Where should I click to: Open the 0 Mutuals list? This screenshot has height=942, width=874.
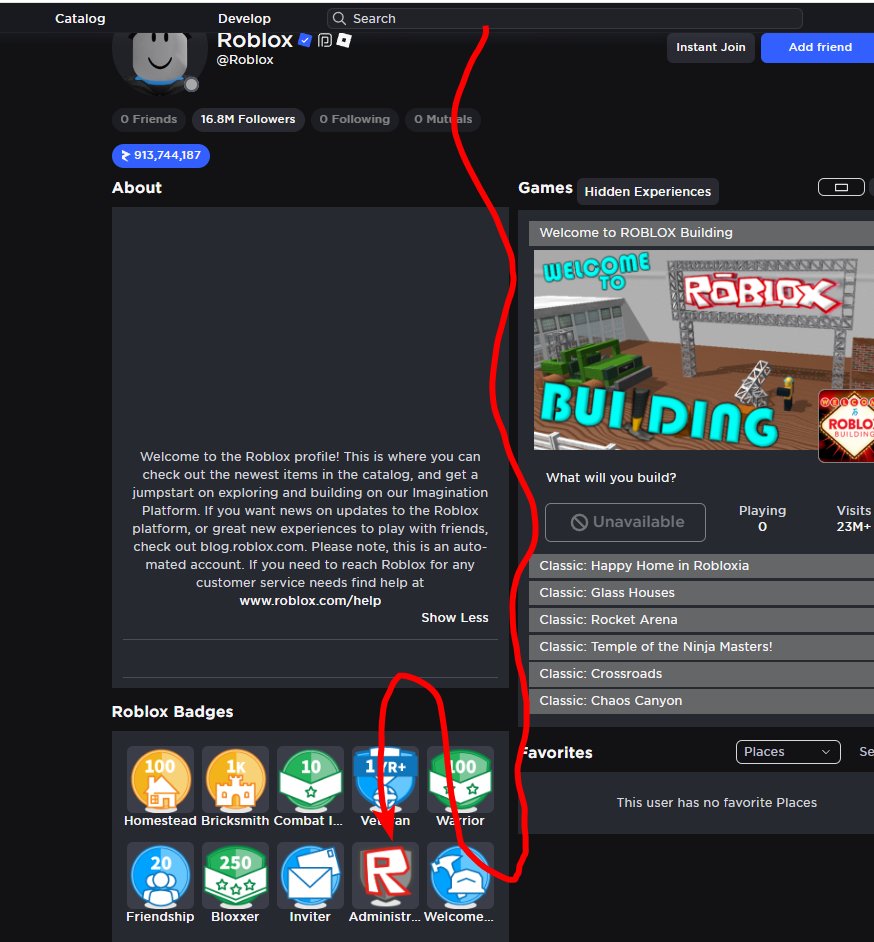pyautogui.click(x=443, y=119)
